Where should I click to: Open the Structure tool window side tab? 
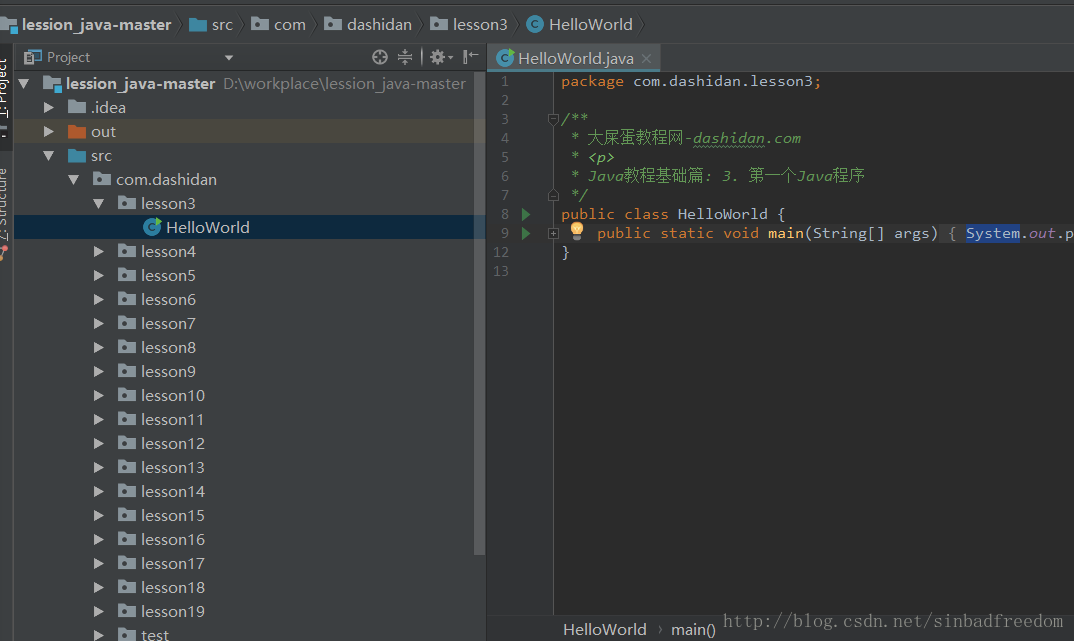pyautogui.click(x=5, y=202)
